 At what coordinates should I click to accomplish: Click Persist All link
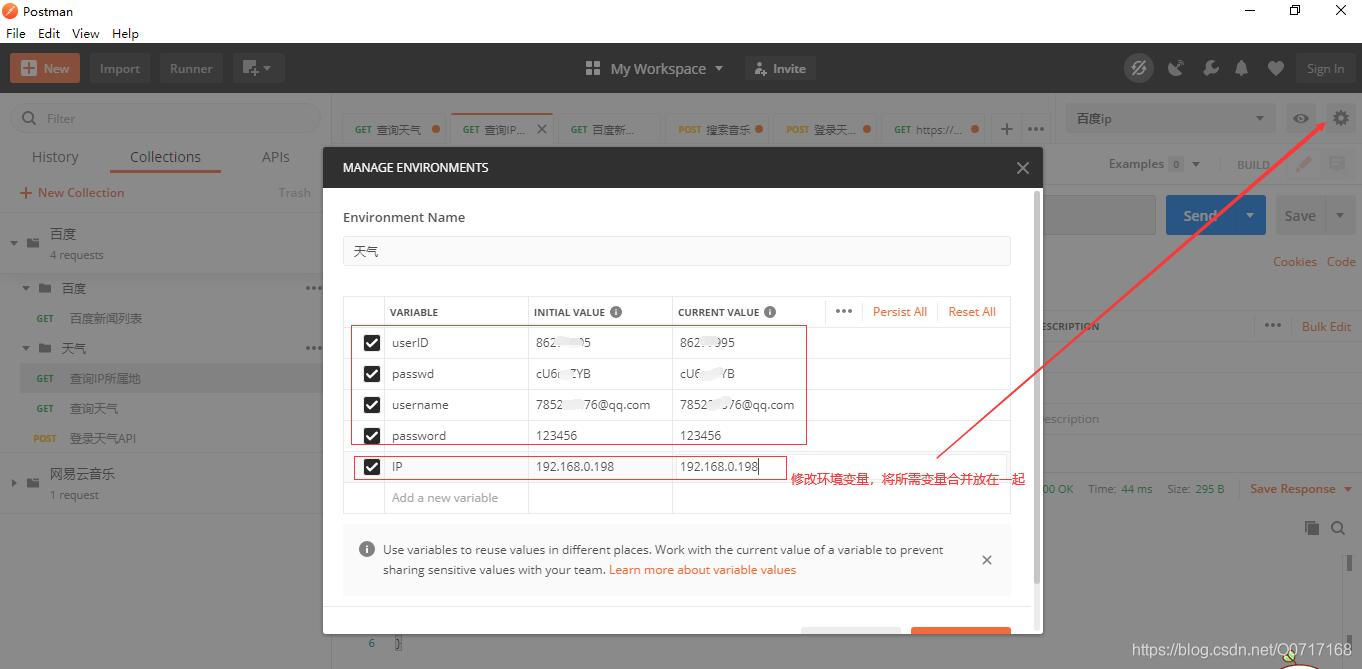click(899, 312)
